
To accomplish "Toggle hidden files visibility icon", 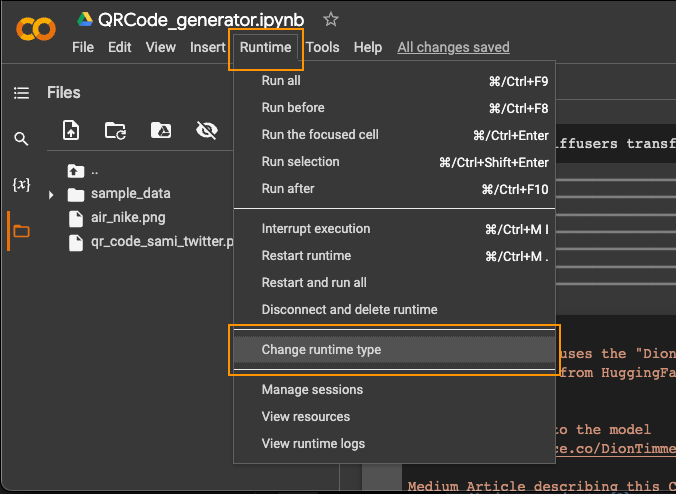I will 207,130.
